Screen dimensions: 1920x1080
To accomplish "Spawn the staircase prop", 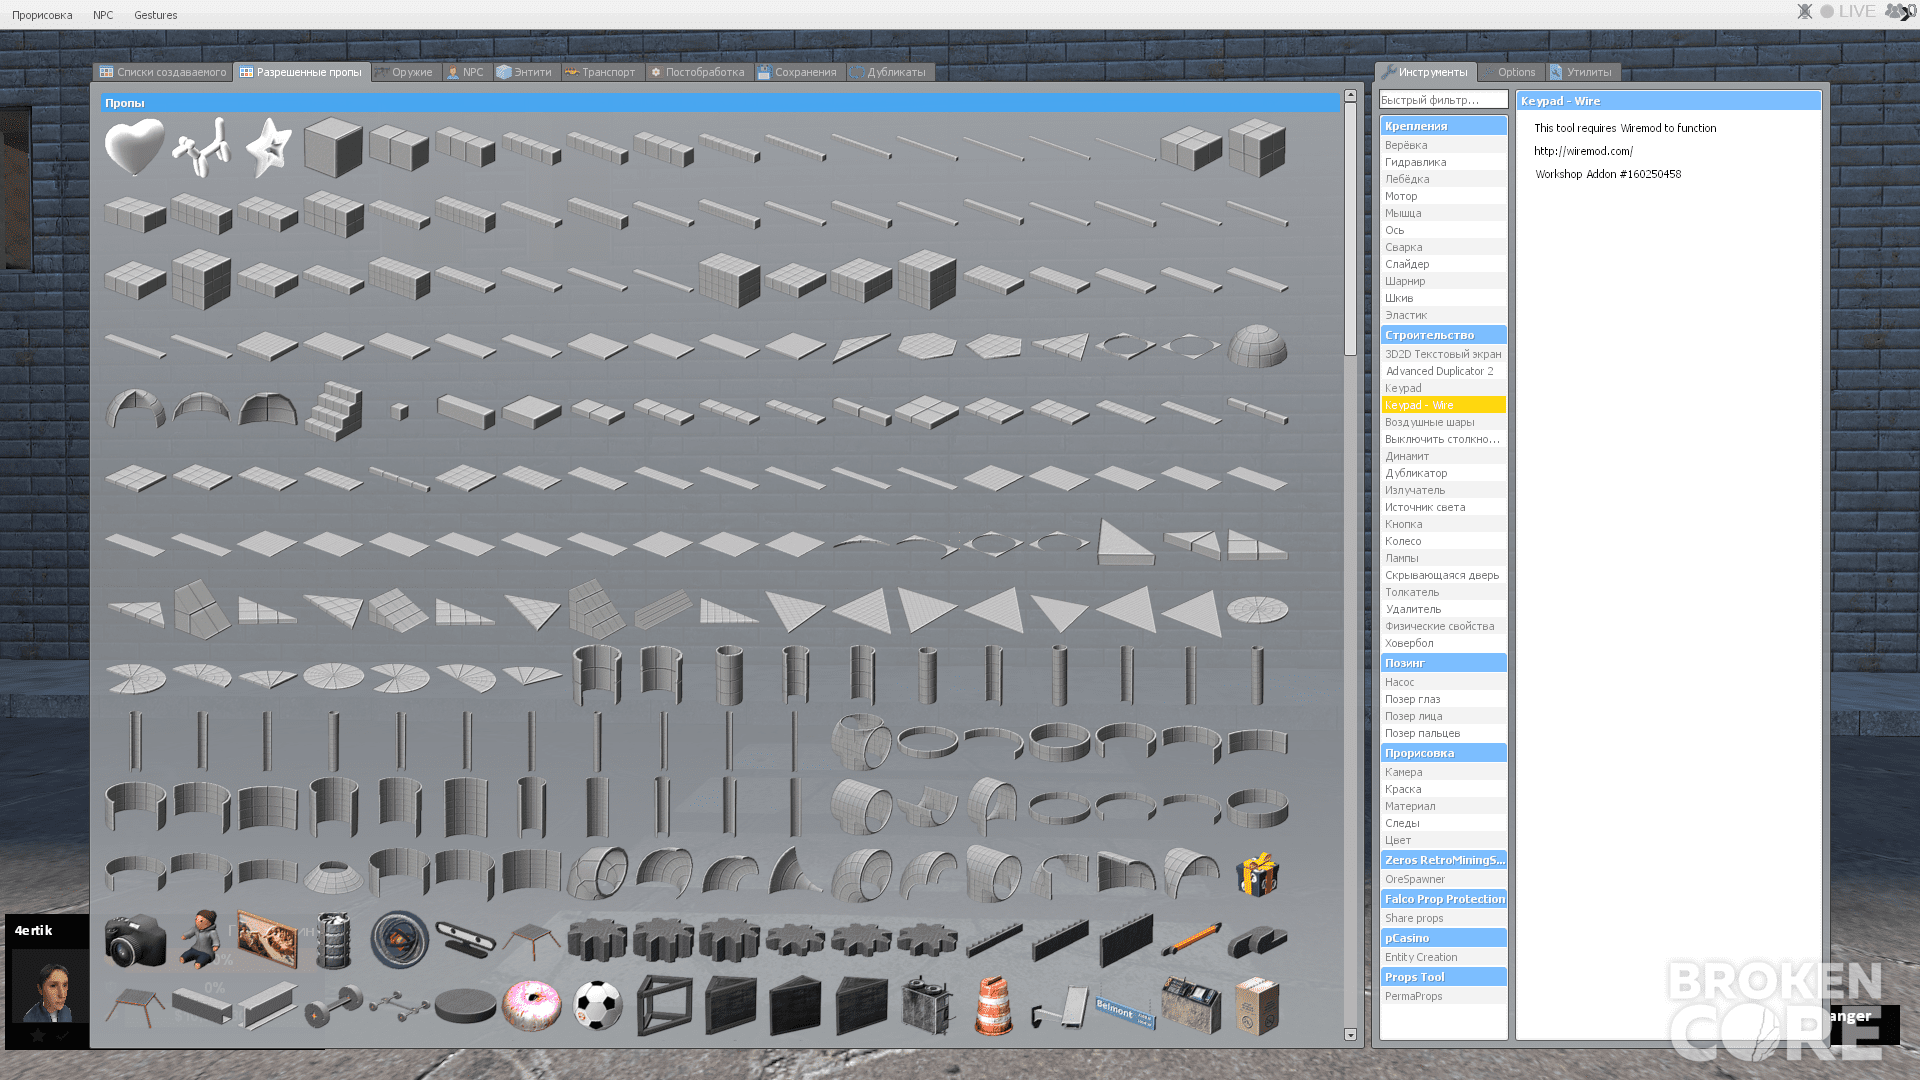I will 333,412.
